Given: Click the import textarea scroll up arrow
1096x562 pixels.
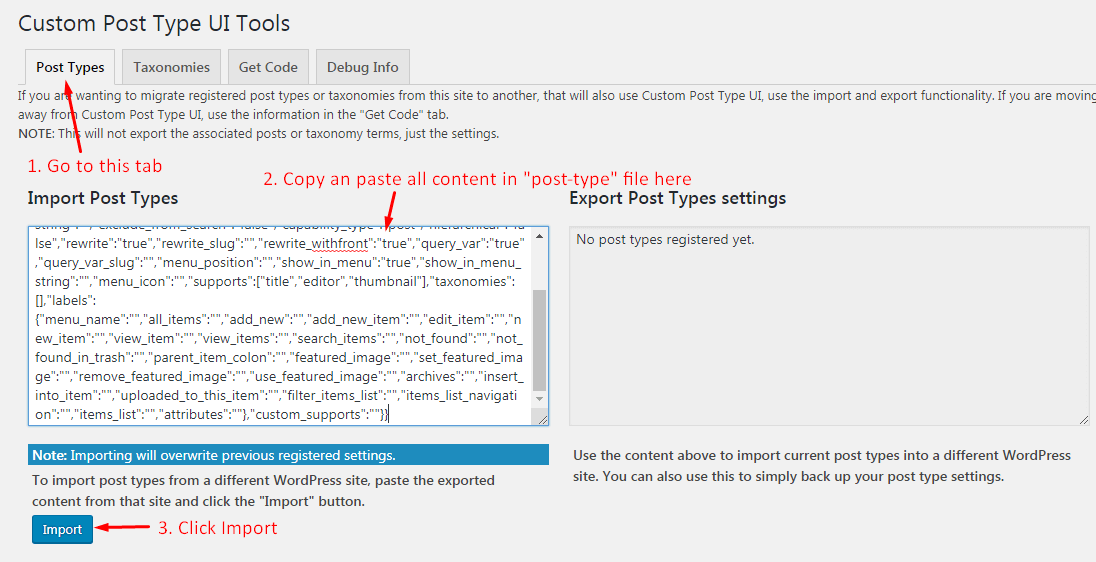Looking at the screenshot, I should click(x=540, y=236).
